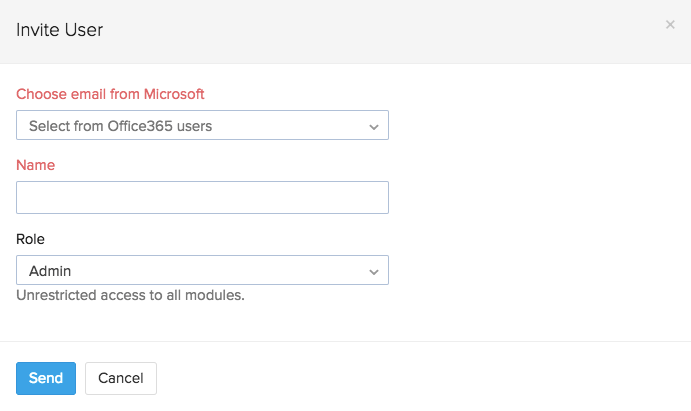Expand the Role dropdown
Screen dimensions: 691x411
[x=202, y=271]
